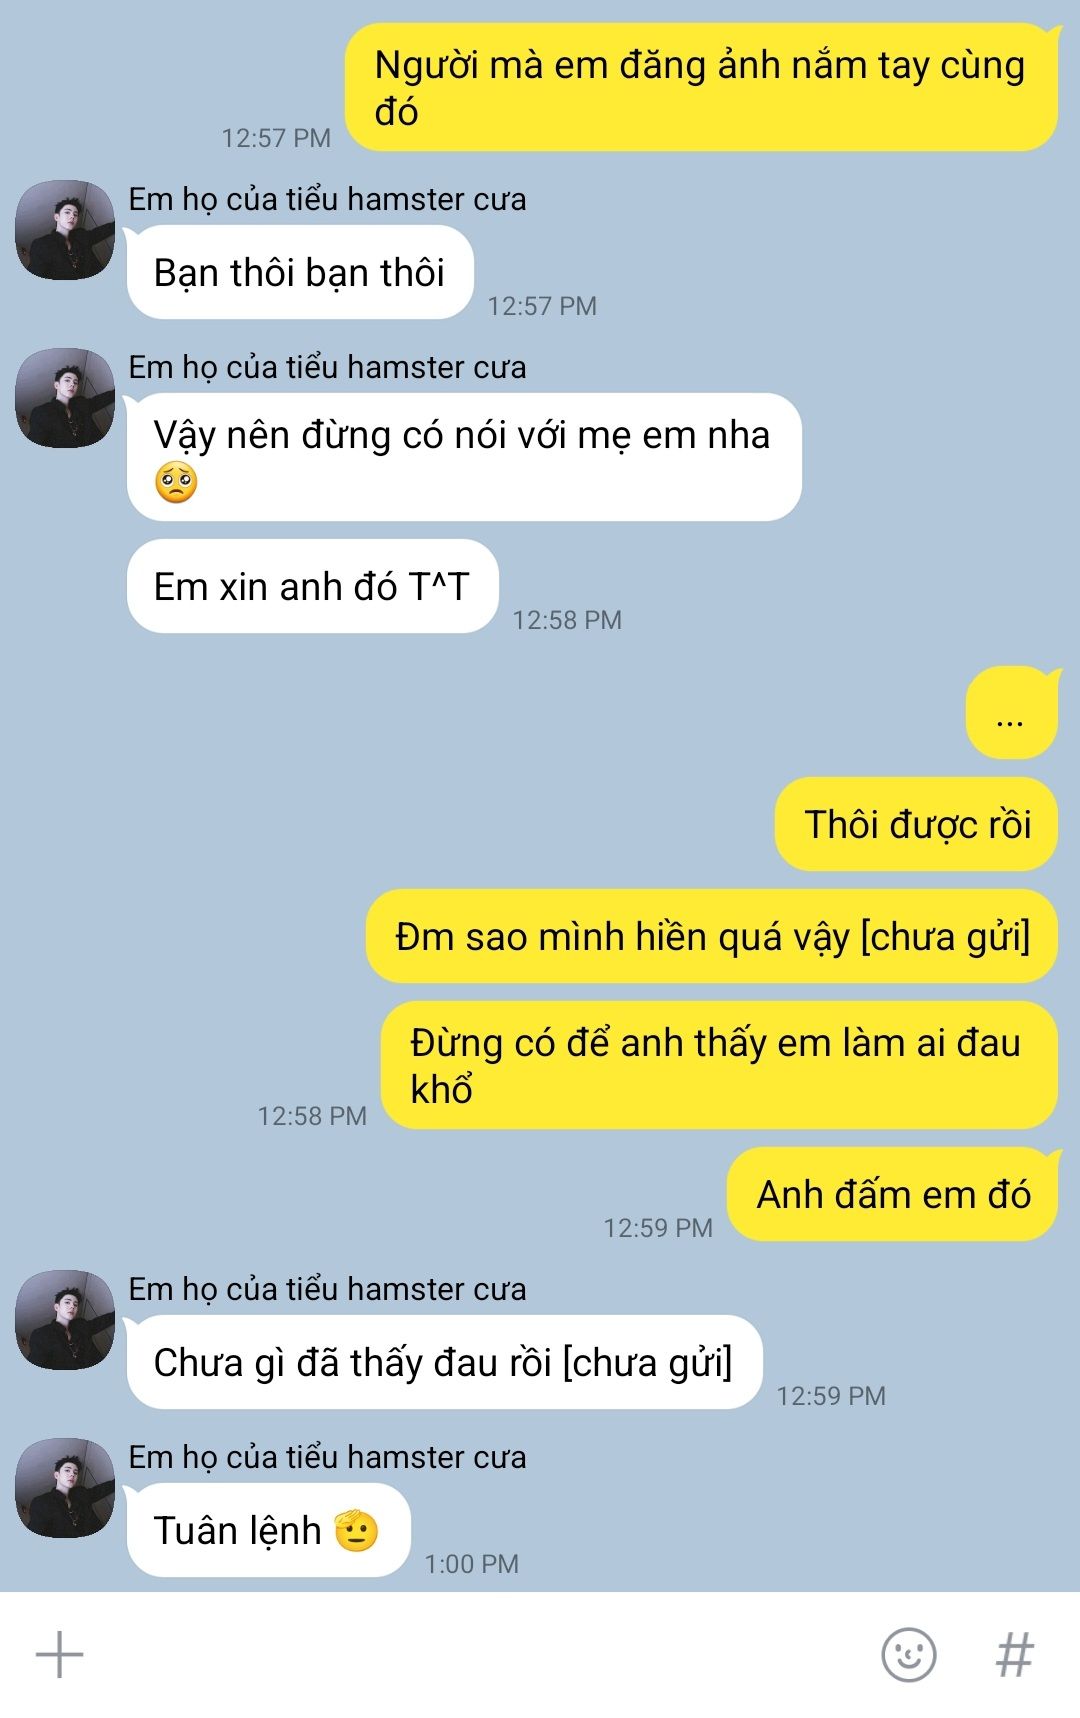
Task: Select the 'Vậy nên đừng có nói với mẹ' bubble
Action: pyautogui.click(x=464, y=458)
